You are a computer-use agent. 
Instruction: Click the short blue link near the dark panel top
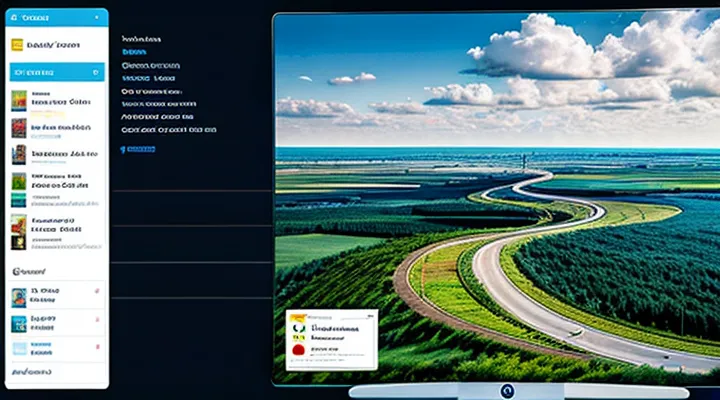[x=134, y=52]
